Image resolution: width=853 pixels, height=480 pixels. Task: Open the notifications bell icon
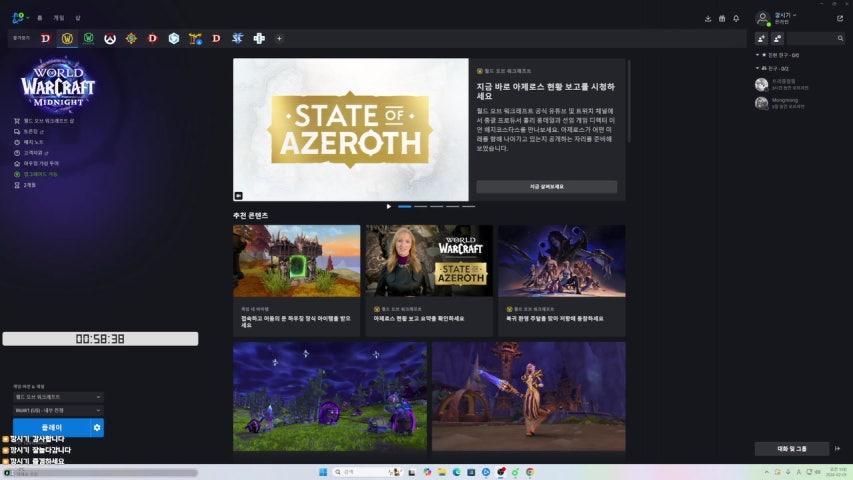pyautogui.click(x=736, y=18)
